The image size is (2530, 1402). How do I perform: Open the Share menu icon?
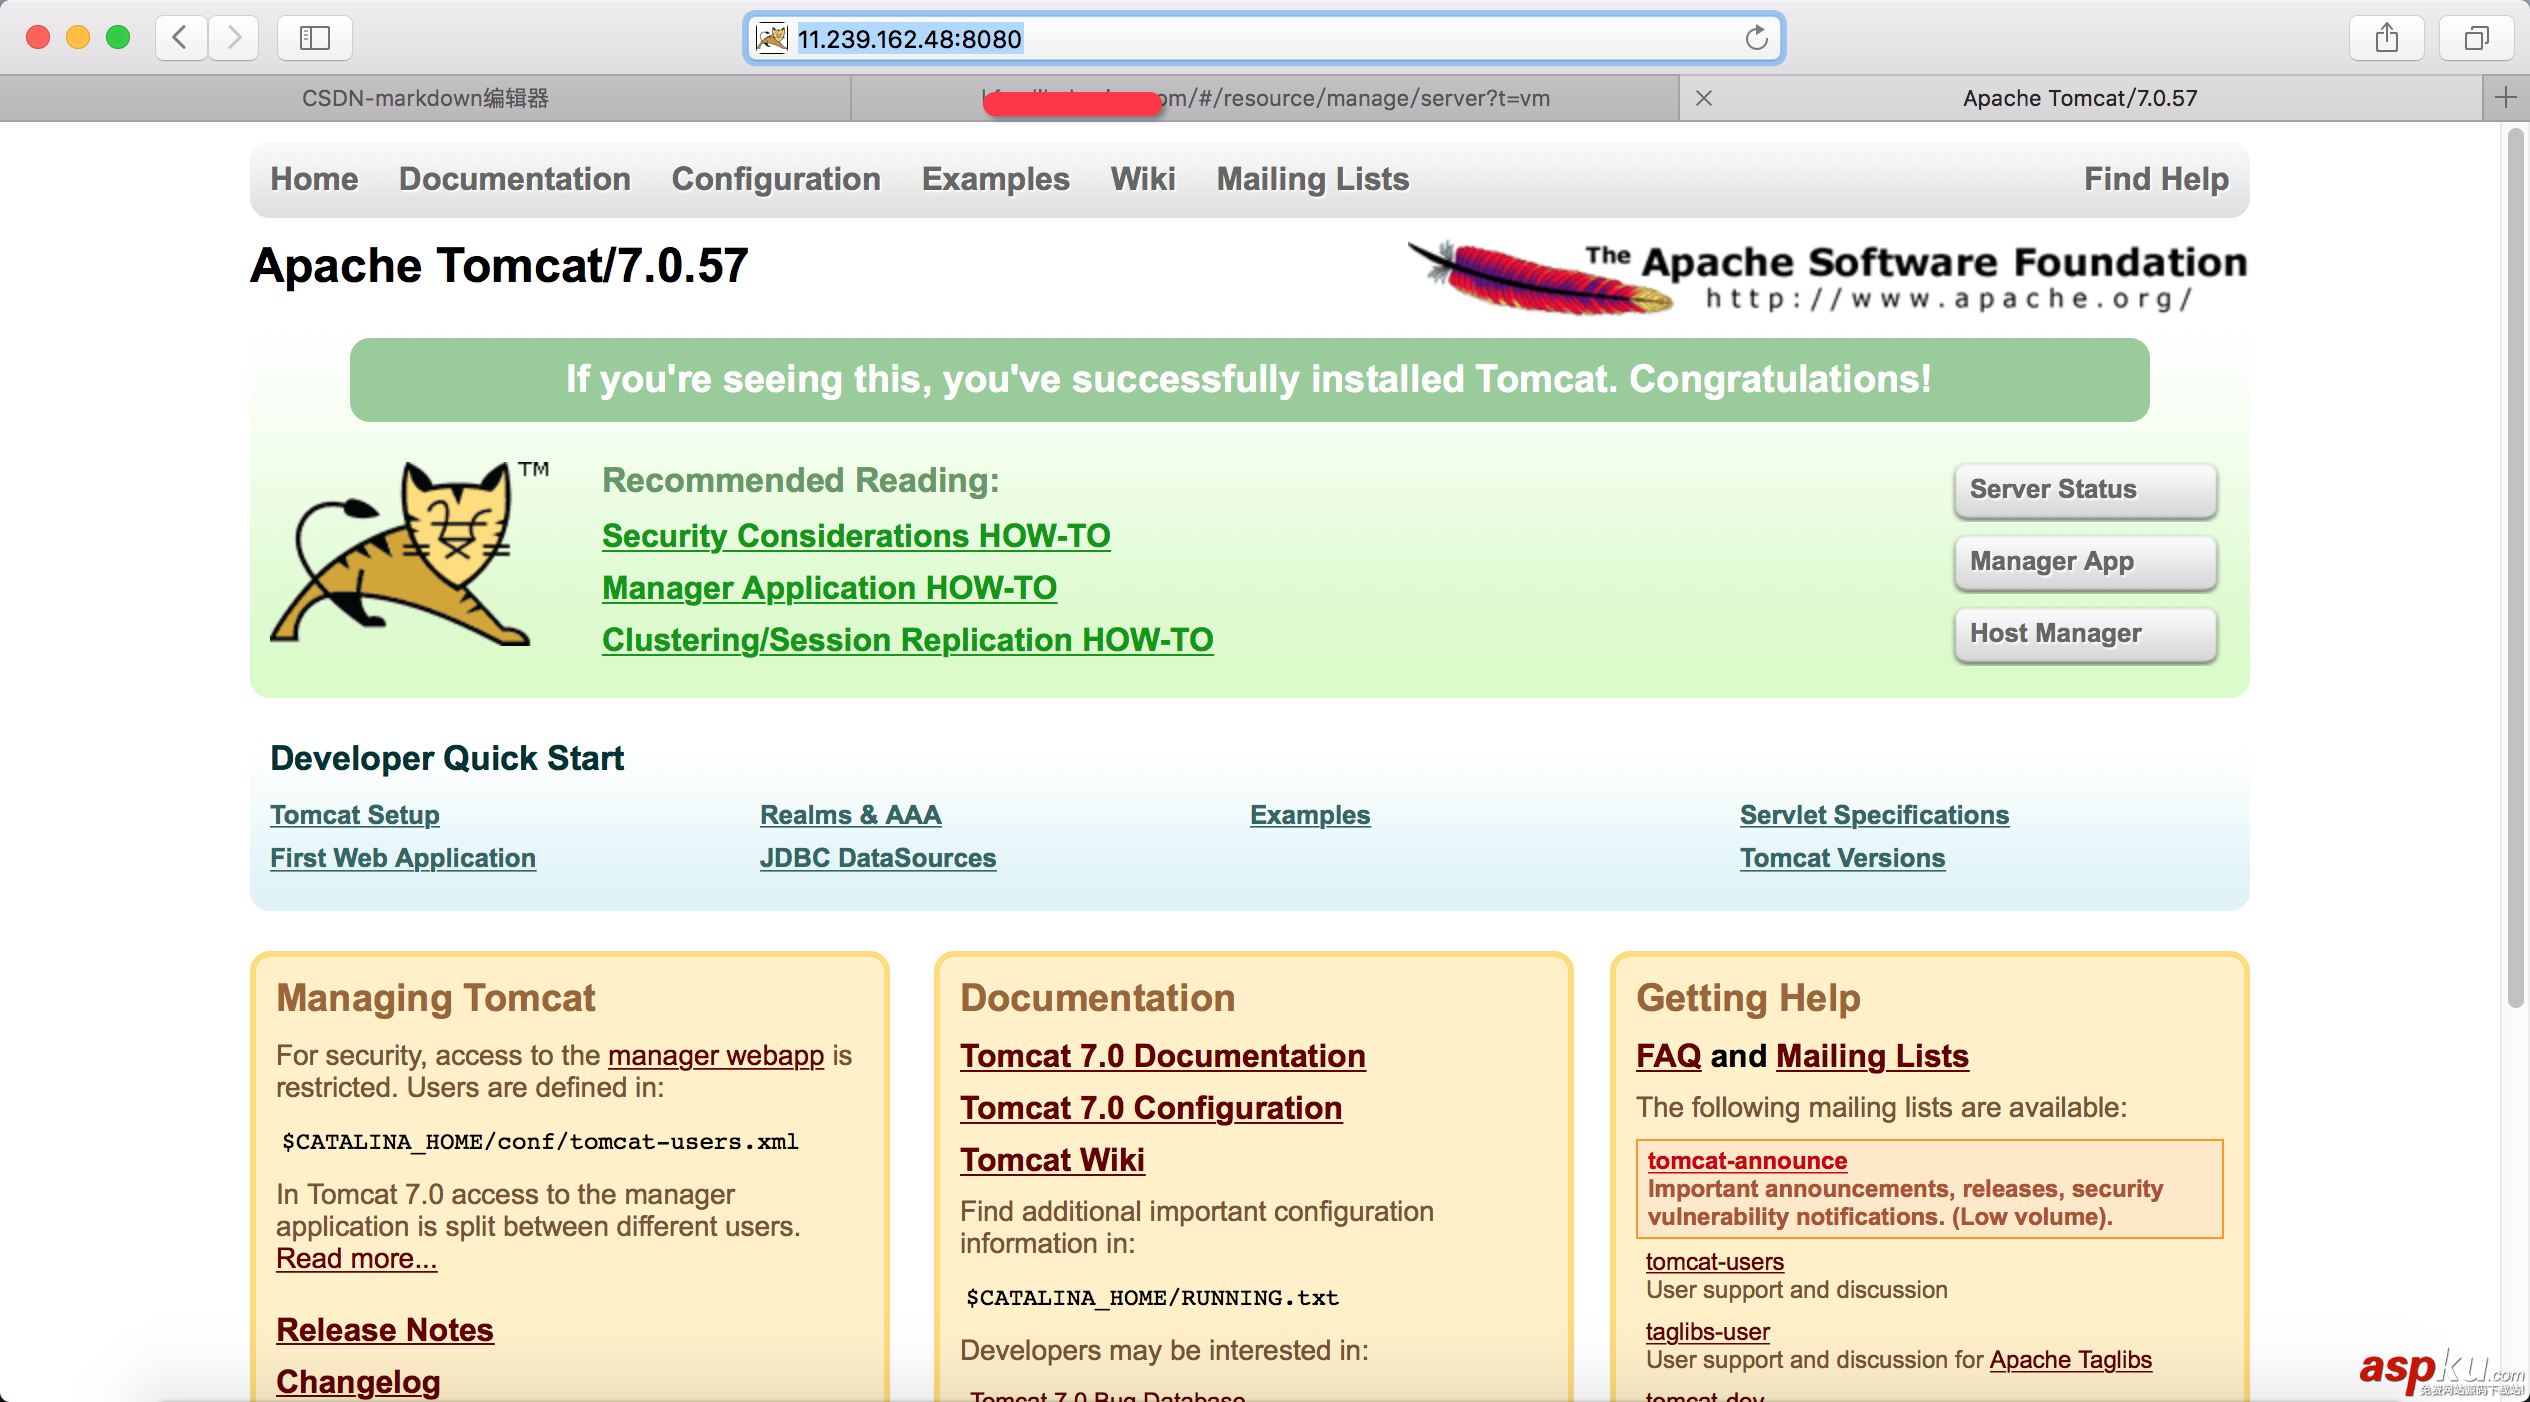[x=2386, y=38]
